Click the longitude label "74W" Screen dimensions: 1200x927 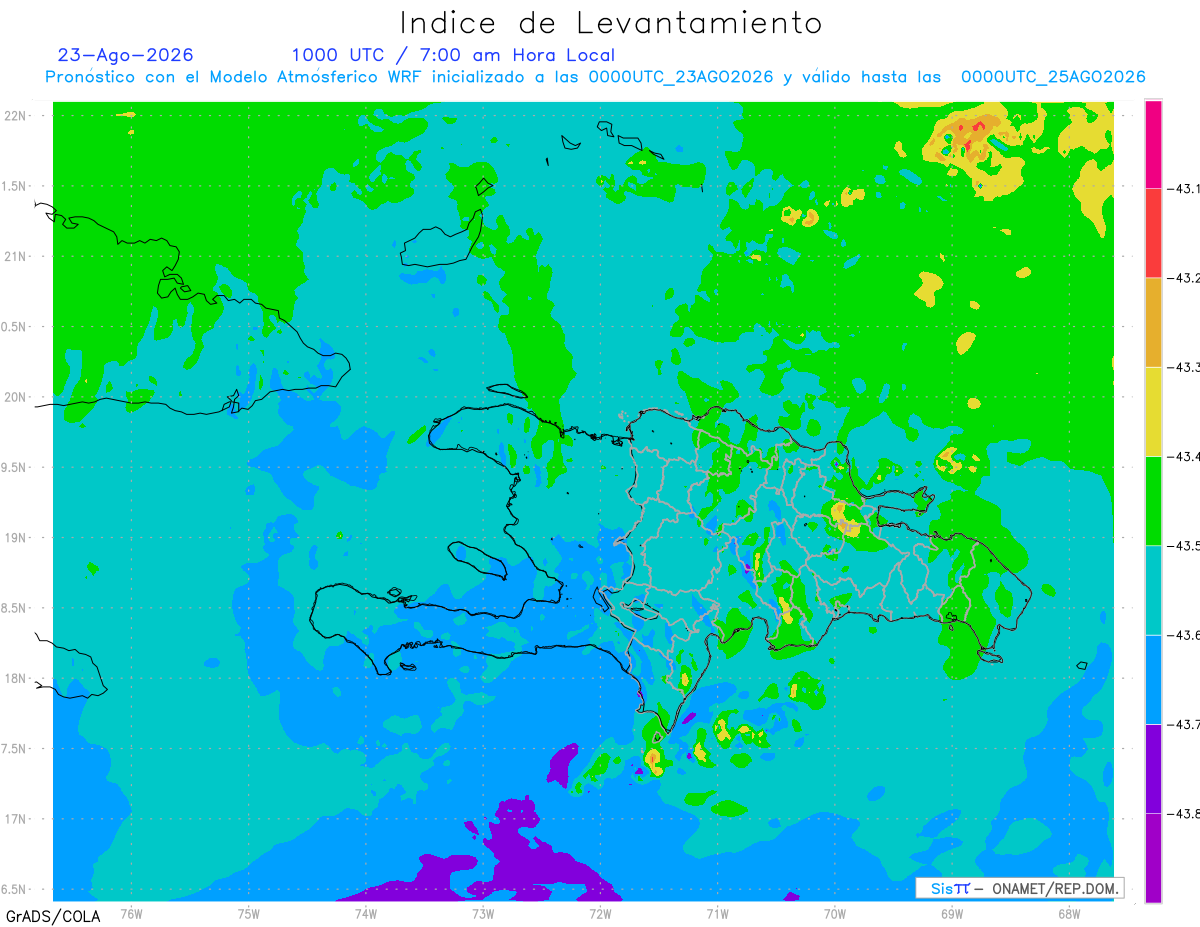366,912
